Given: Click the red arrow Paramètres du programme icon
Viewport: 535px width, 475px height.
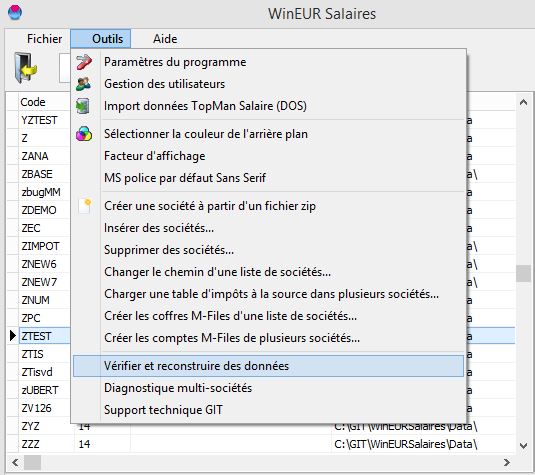Looking at the screenshot, I should point(84,62).
